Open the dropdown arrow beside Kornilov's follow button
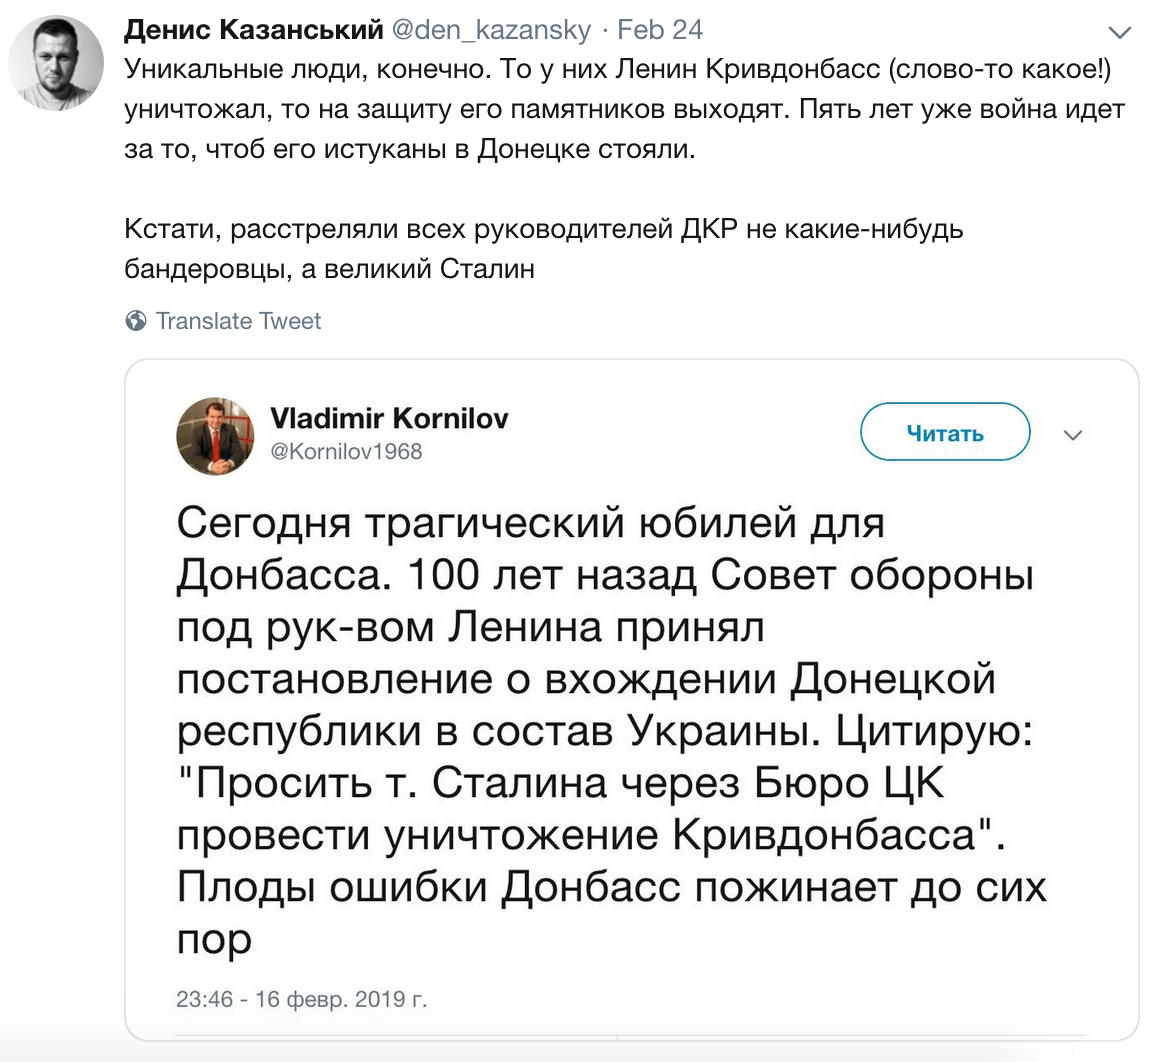 1073,435
